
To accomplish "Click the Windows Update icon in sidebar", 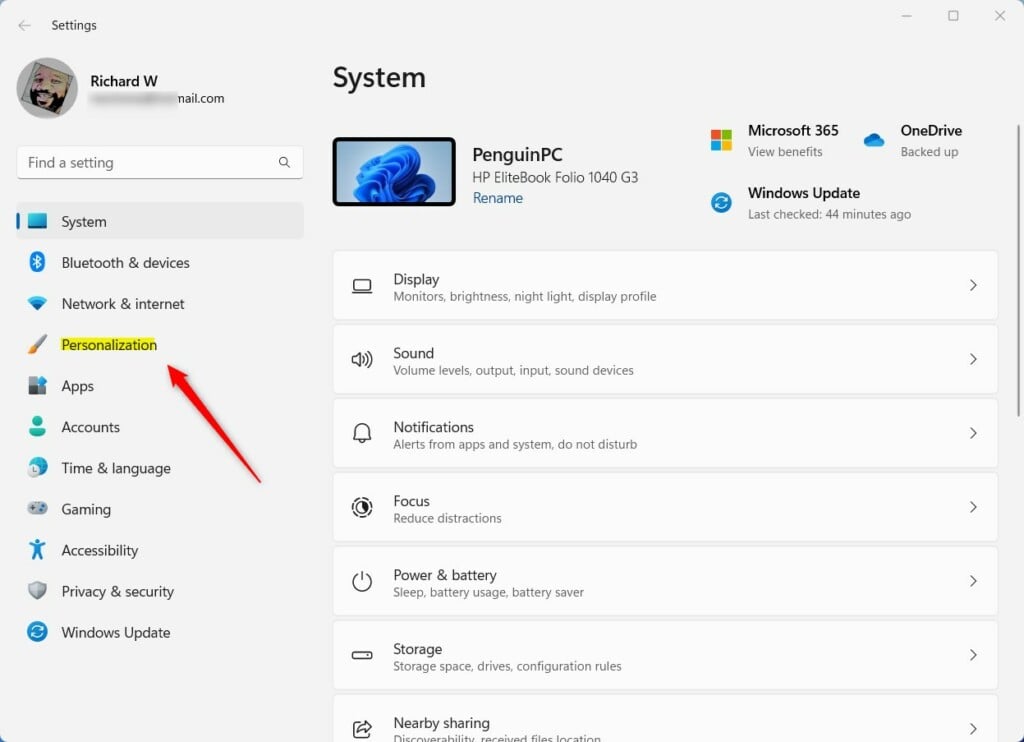I will click(37, 632).
